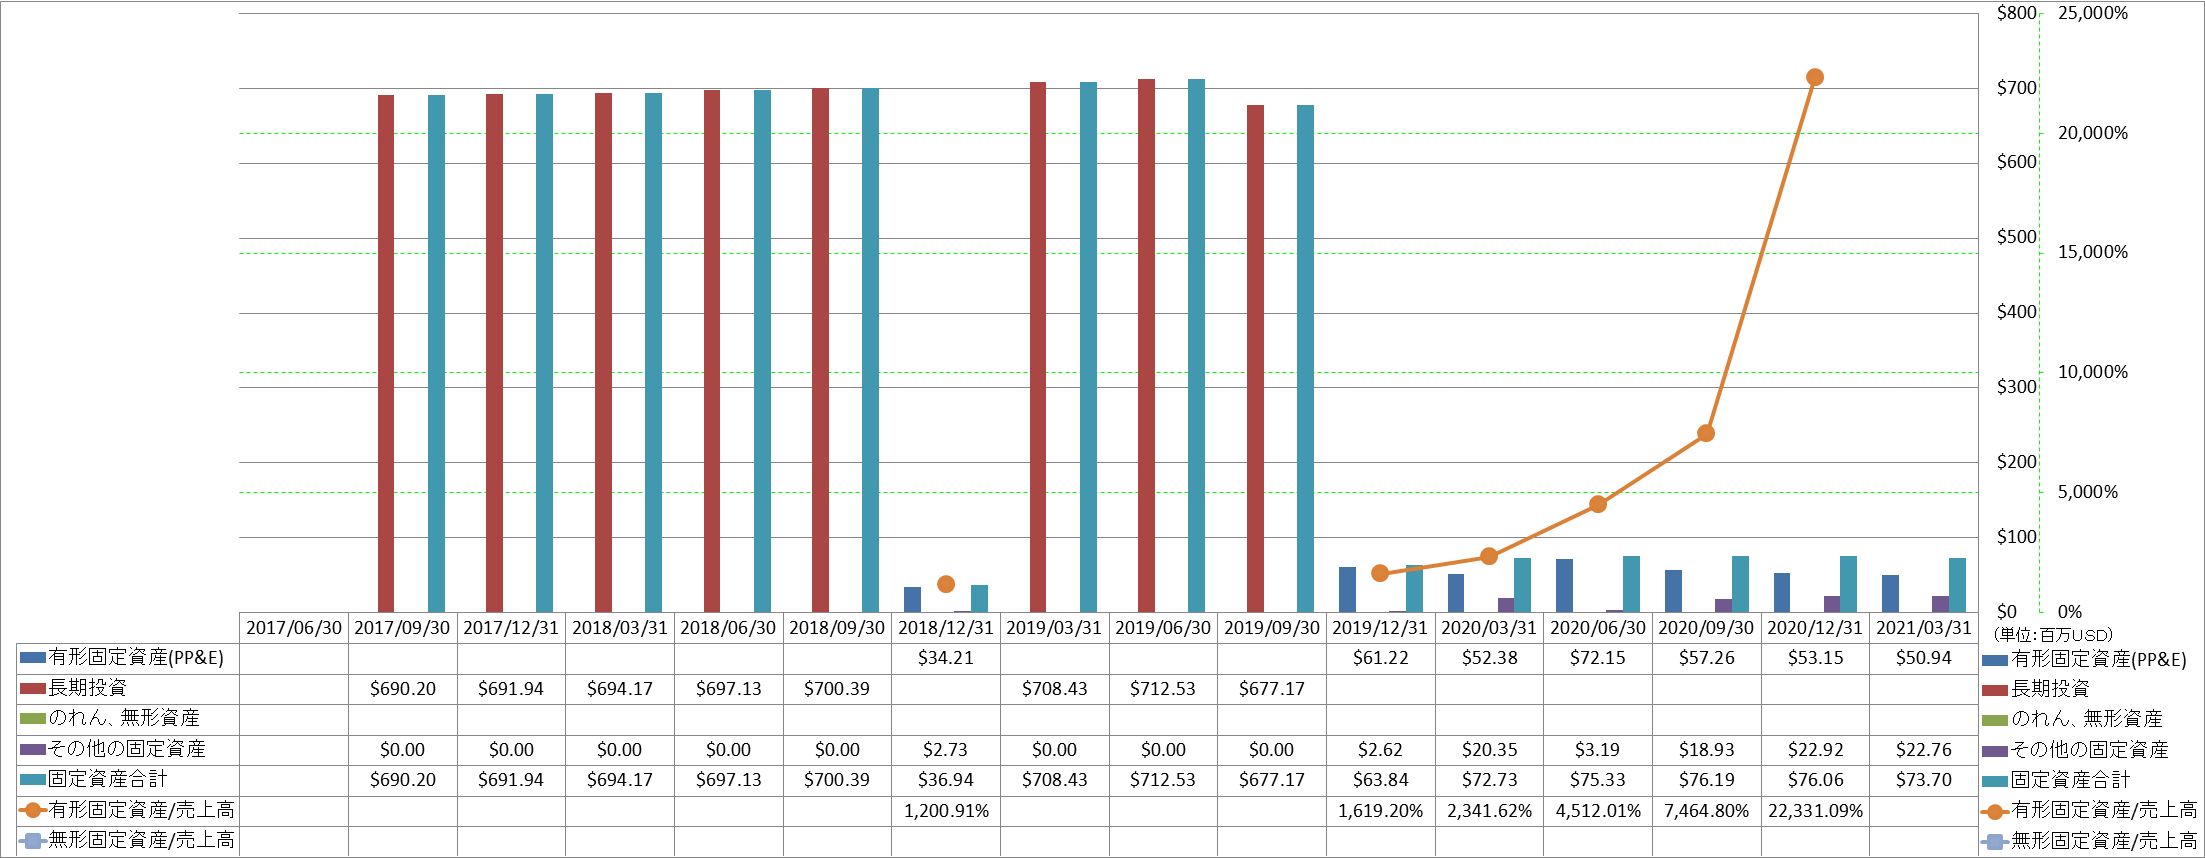Select the $61.22 cell in the PP&E row
The width and height of the screenshot is (2205, 858).
click(1380, 658)
